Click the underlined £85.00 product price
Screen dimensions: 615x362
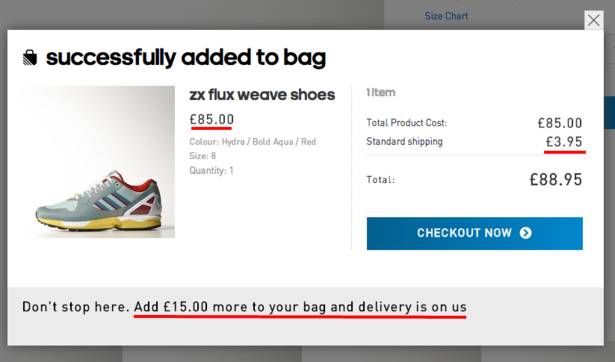pos(212,119)
